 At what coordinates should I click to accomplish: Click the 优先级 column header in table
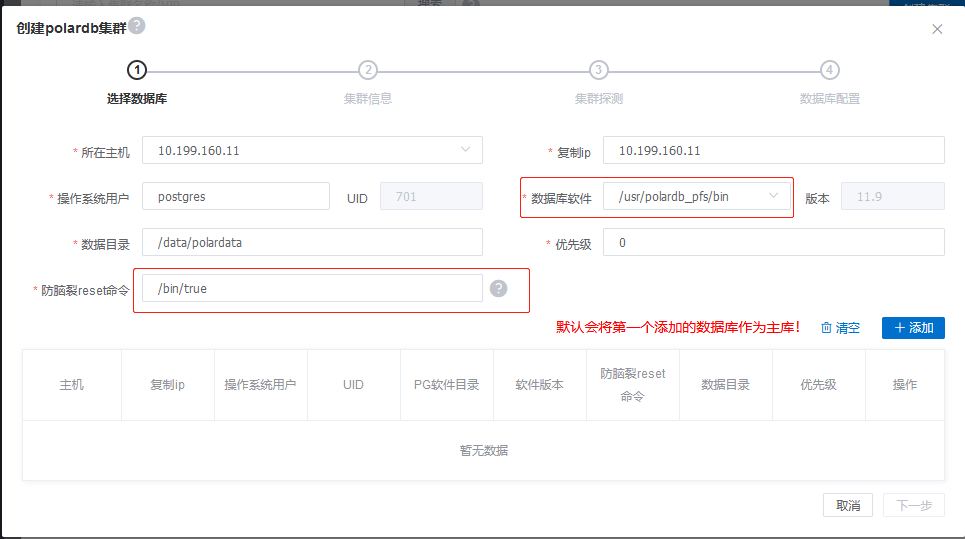[819, 385]
